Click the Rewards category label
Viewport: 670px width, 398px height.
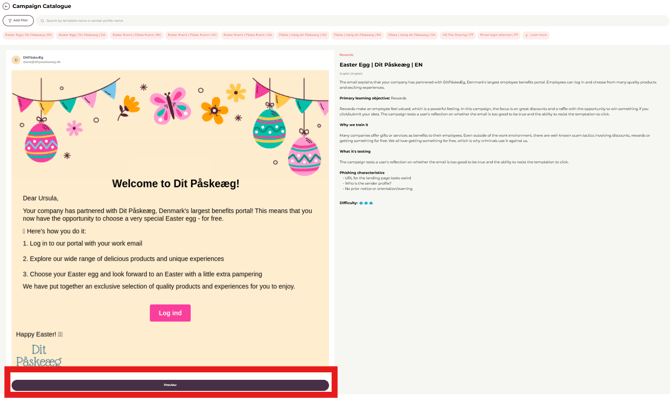click(347, 55)
